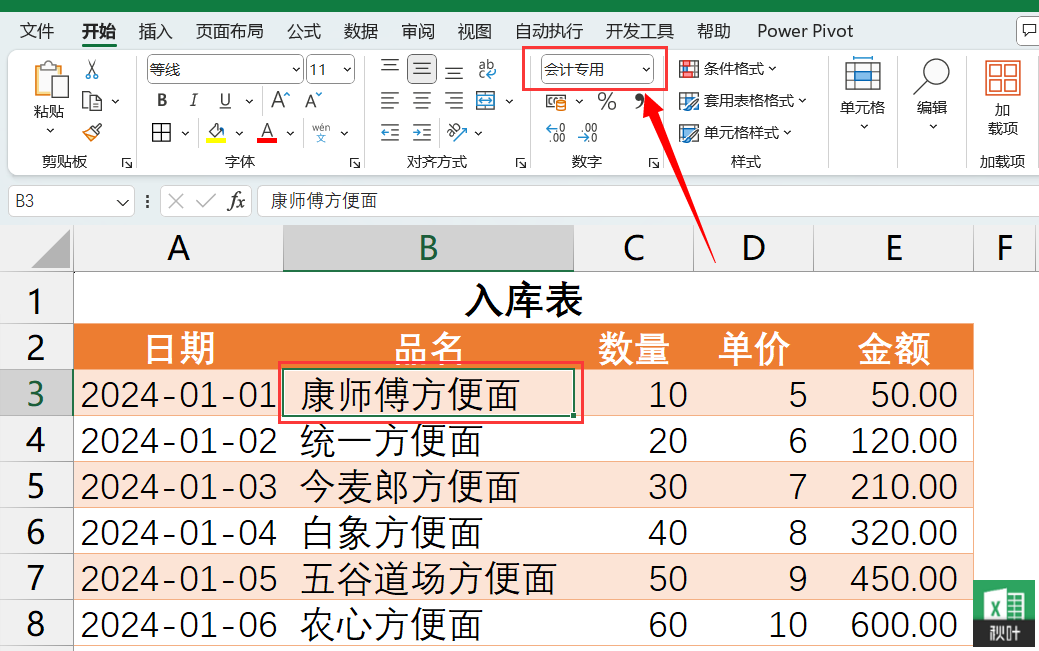Open the 视图 menu tab
The width and height of the screenshot is (1039, 651).
click(x=474, y=31)
